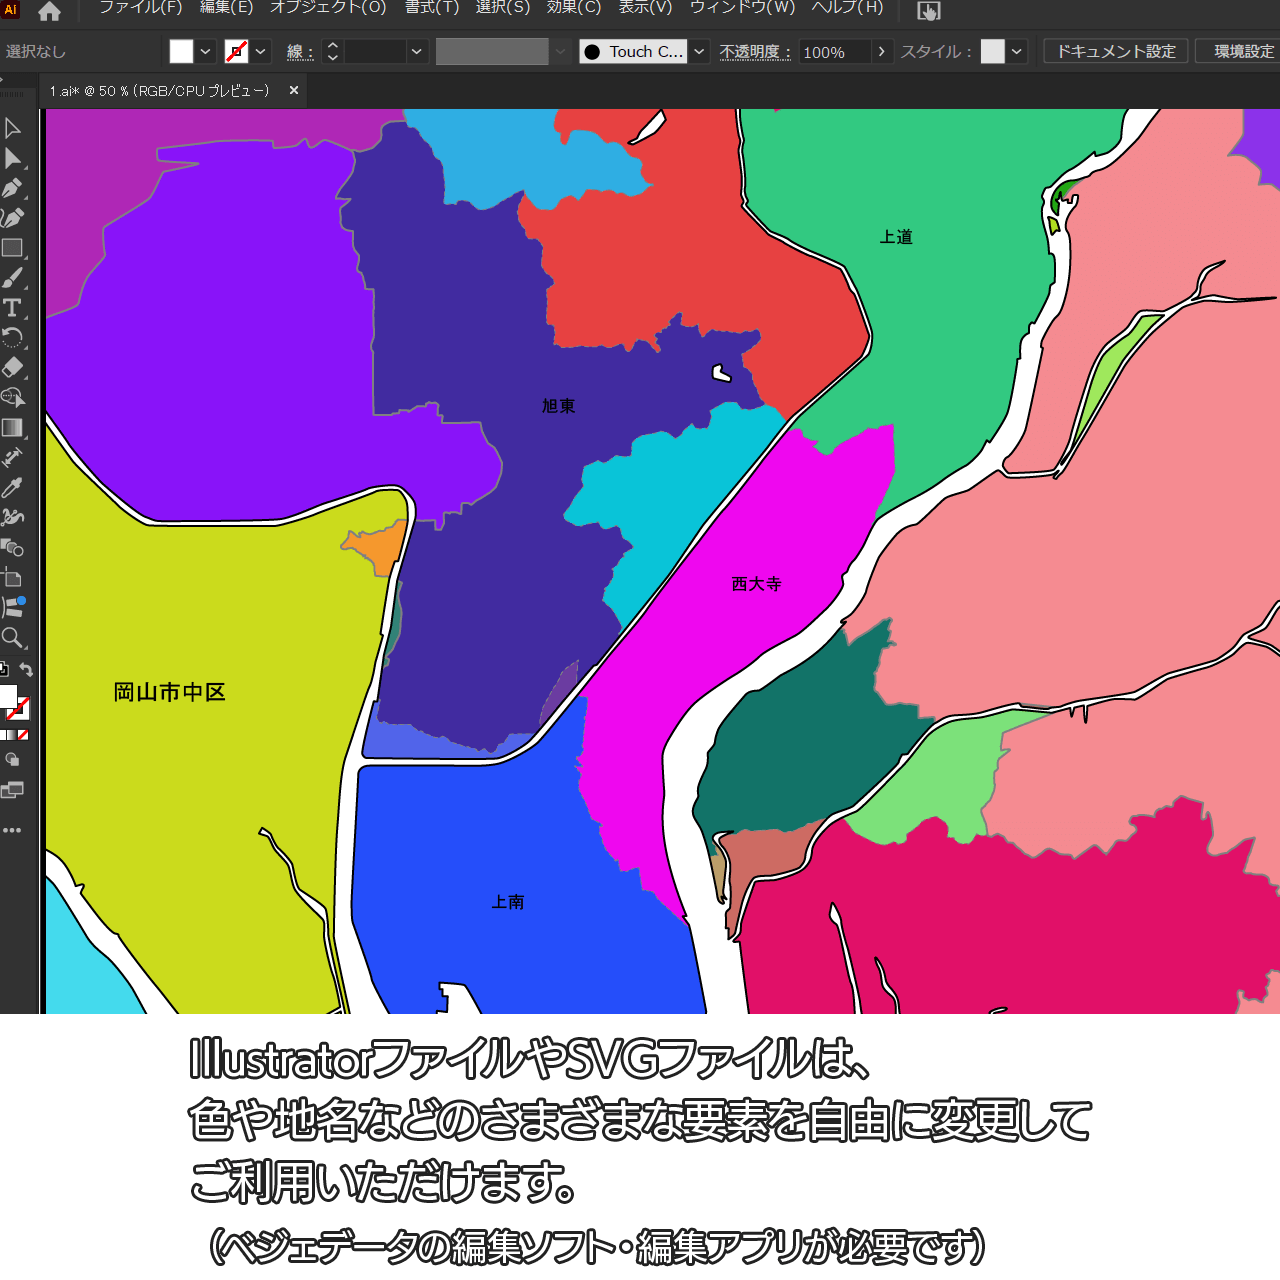Select the Gradient tool

point(13,428)
